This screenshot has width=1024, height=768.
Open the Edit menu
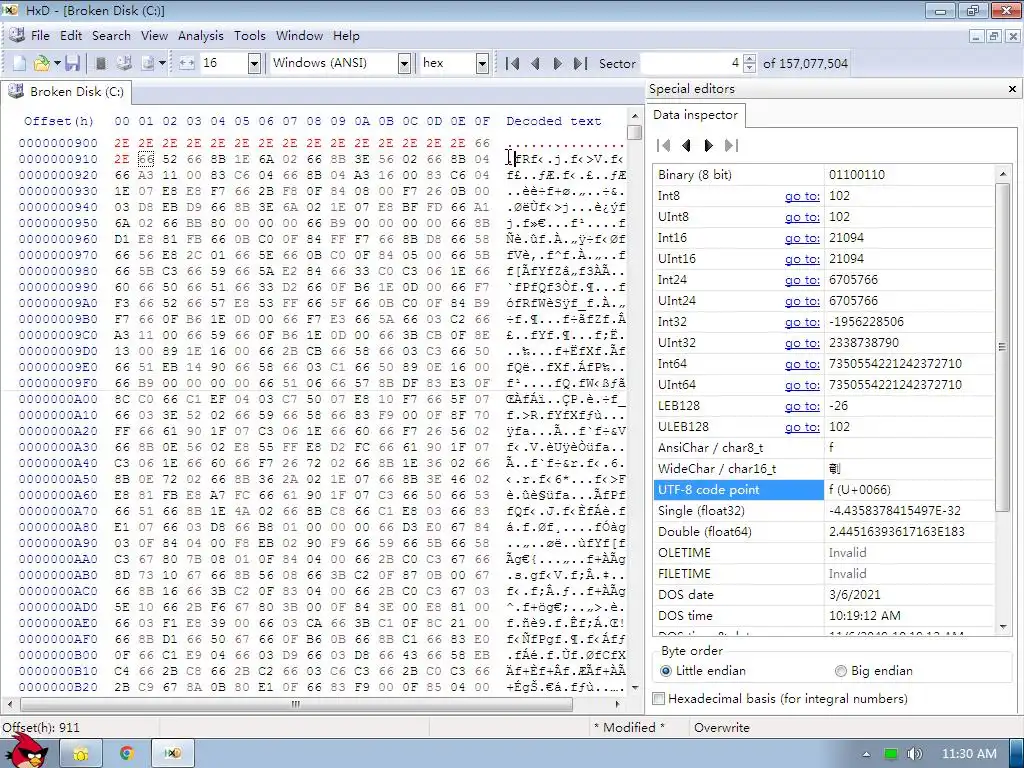point(71,36)
